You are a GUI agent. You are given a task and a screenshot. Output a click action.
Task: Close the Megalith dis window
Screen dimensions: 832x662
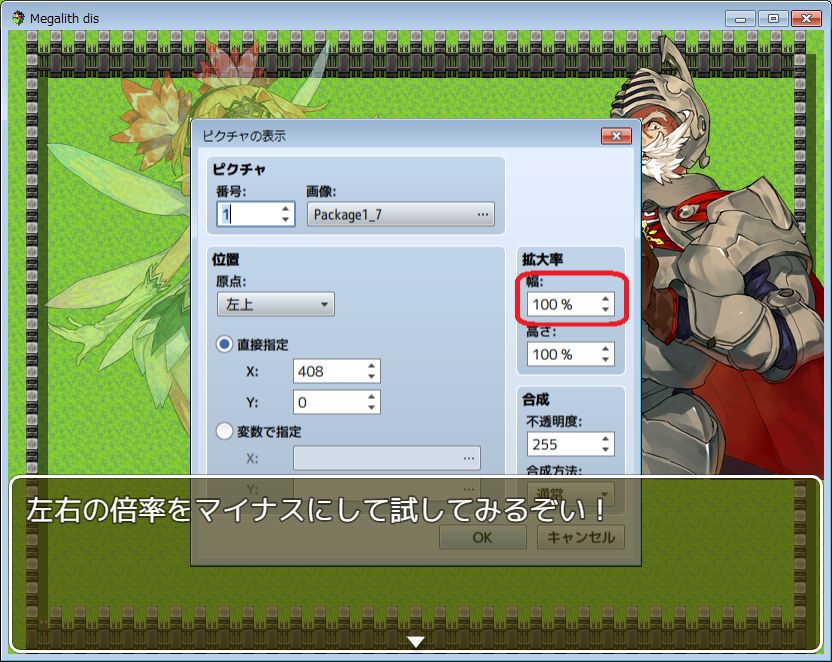pyautogui.click(x=806, y=19)
